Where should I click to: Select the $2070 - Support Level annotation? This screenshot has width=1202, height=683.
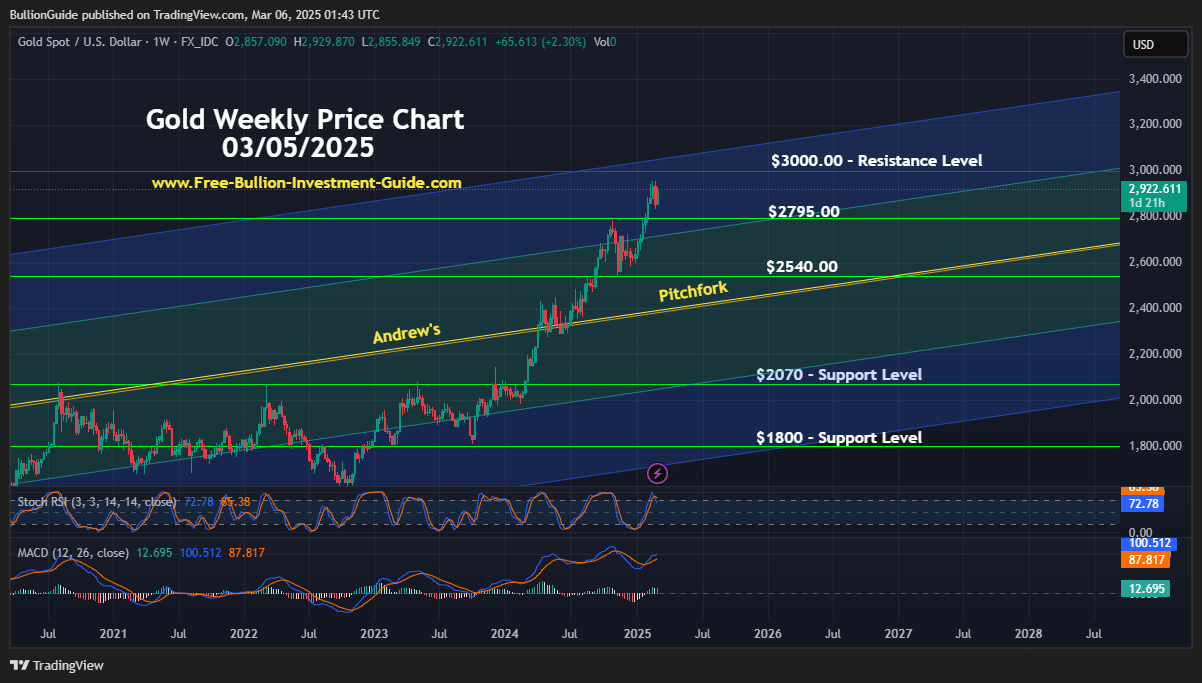[839, 374]
